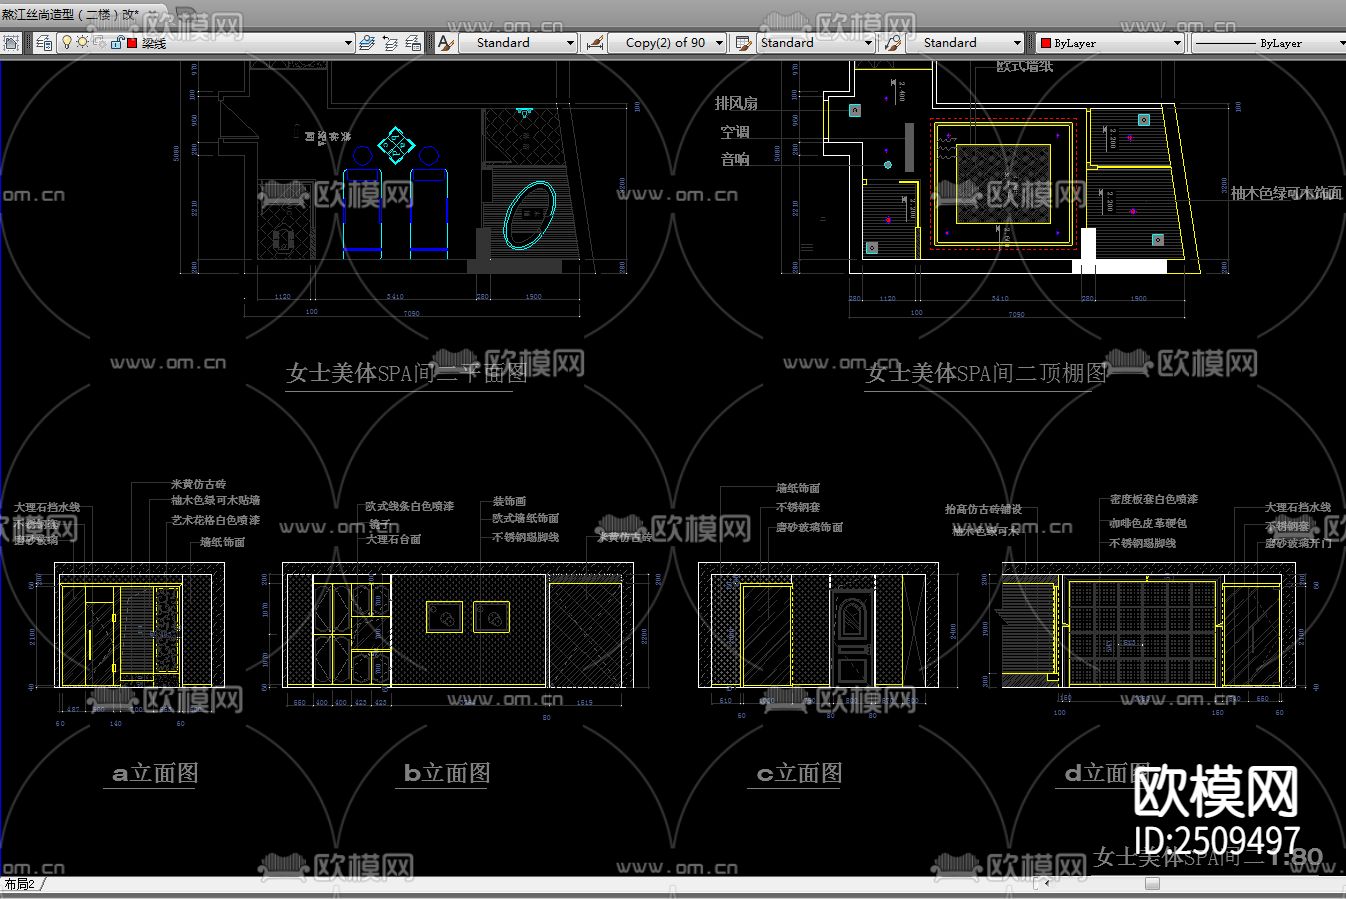Switch to the 布局2 layout tab
The image size is (1346, 899).
[x=20, y=884]
